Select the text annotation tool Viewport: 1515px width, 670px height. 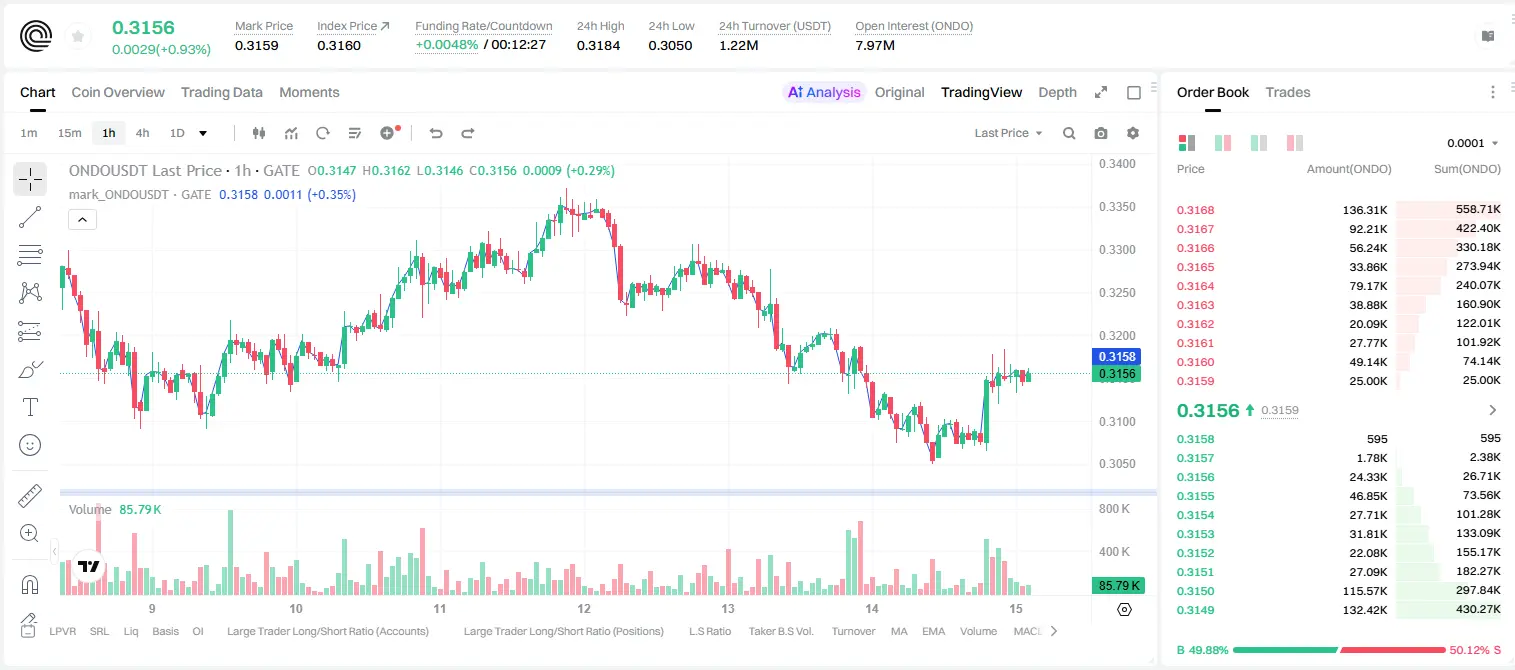[x=30, y=407]
